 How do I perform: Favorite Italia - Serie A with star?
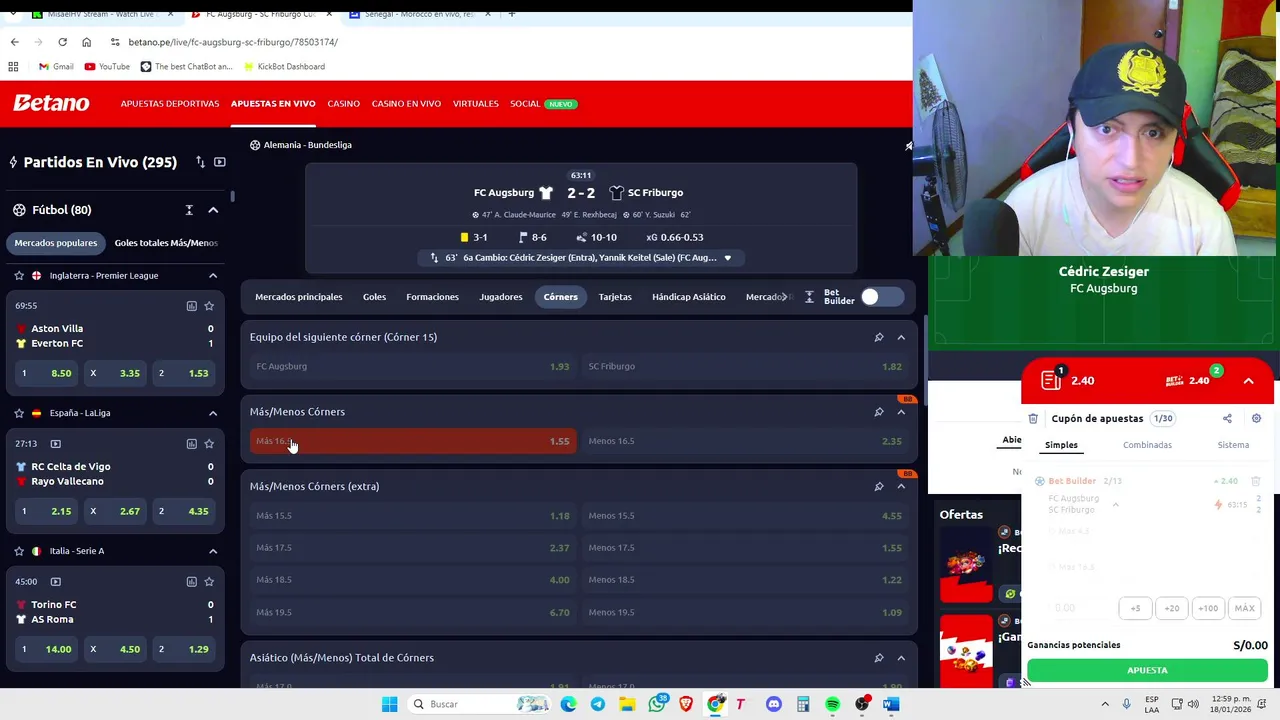(x=19, y=551)
